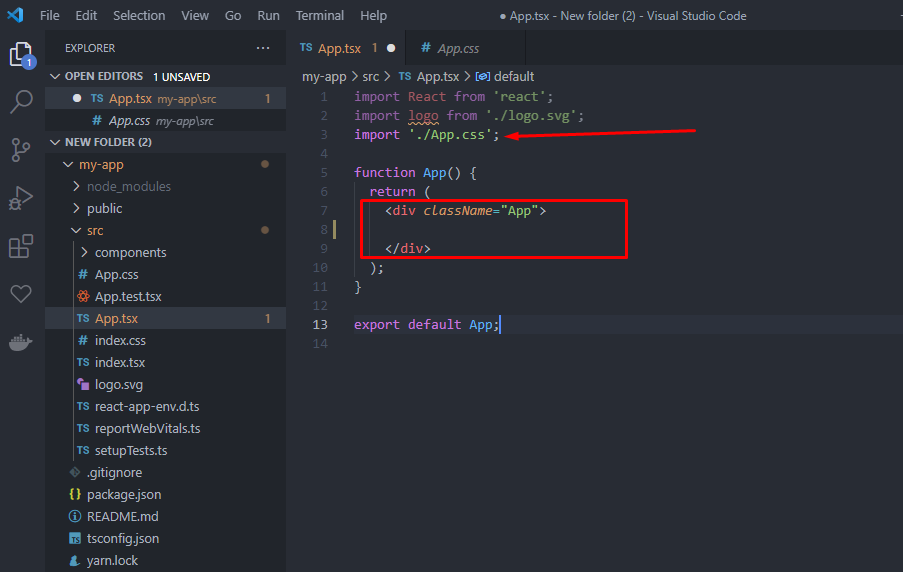Open the Explorer activity bar icon
Screen dimensions: 903x572
(21, 54)
